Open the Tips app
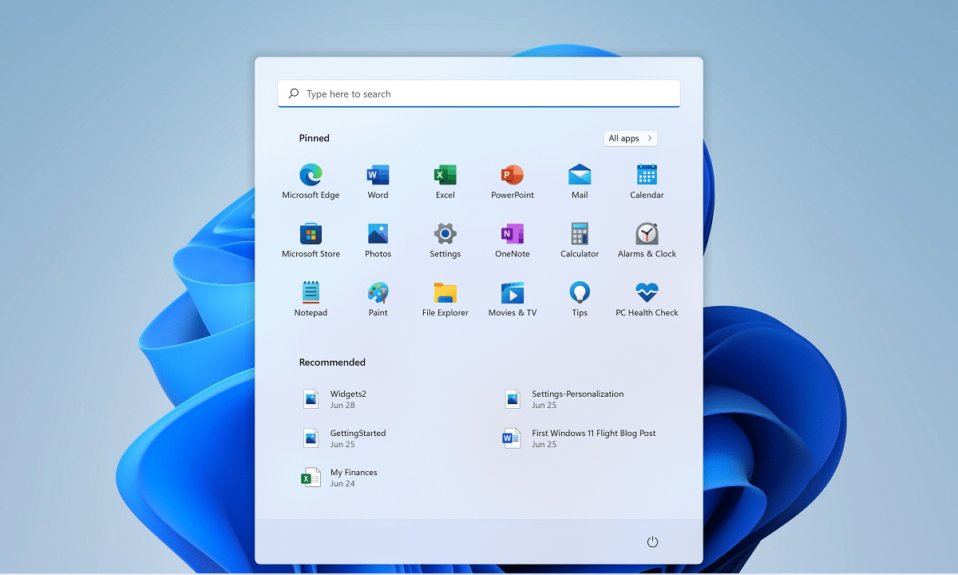Image resolution: width=958 pixels, height=575 pixels. click(x=579, y=299)
